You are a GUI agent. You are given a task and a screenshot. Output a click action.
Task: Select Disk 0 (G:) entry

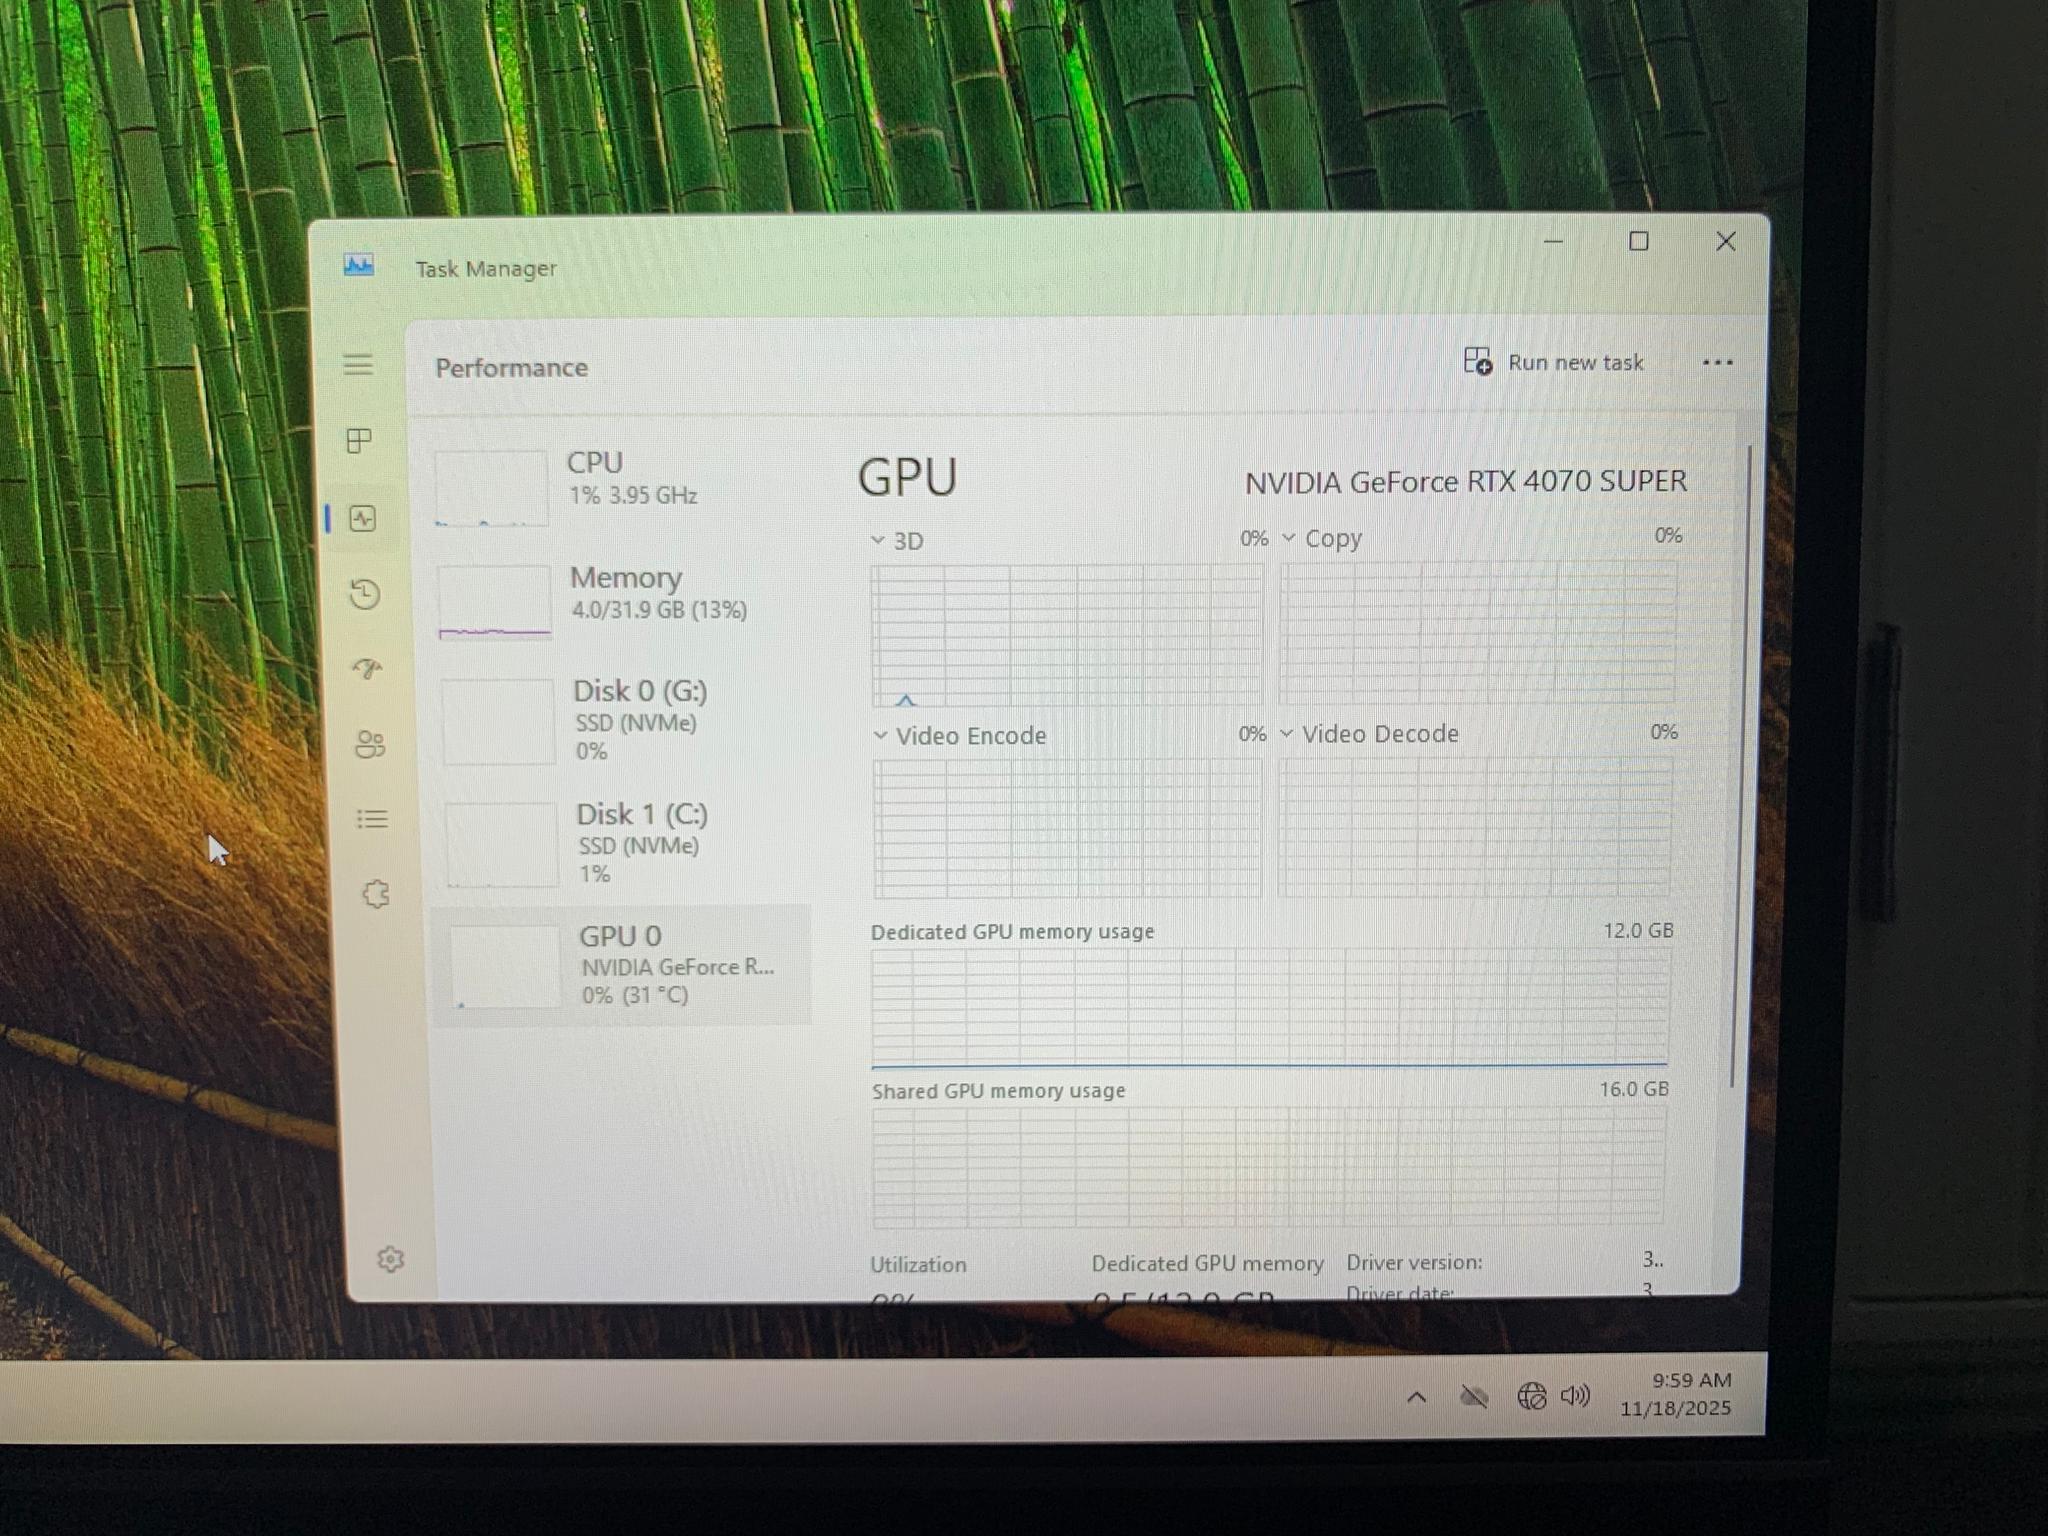[x=622, y=720]
